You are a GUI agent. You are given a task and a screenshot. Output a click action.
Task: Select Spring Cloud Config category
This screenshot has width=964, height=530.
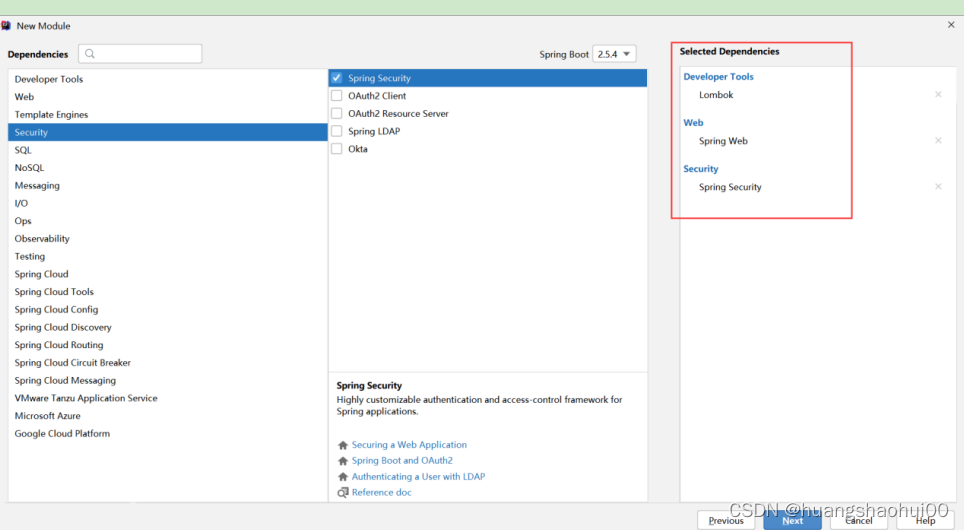pyautogui.click(x=167, y=310)
